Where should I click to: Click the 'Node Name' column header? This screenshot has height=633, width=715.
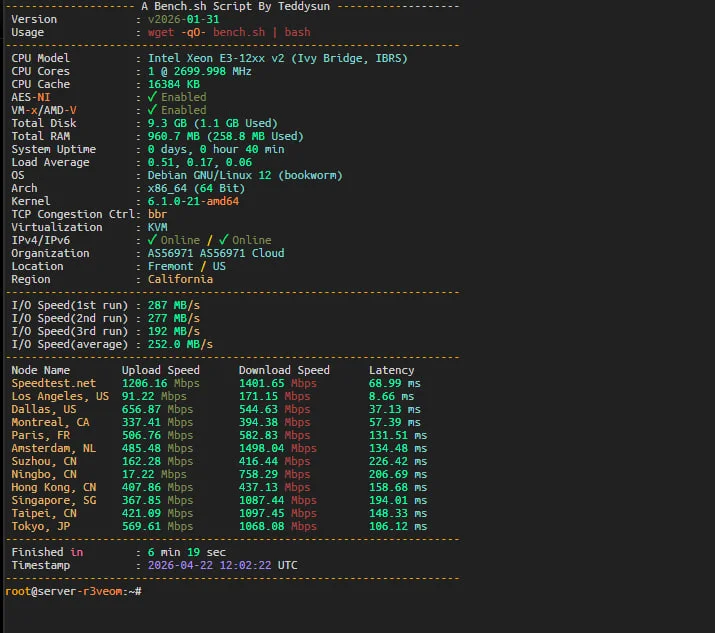41,370
